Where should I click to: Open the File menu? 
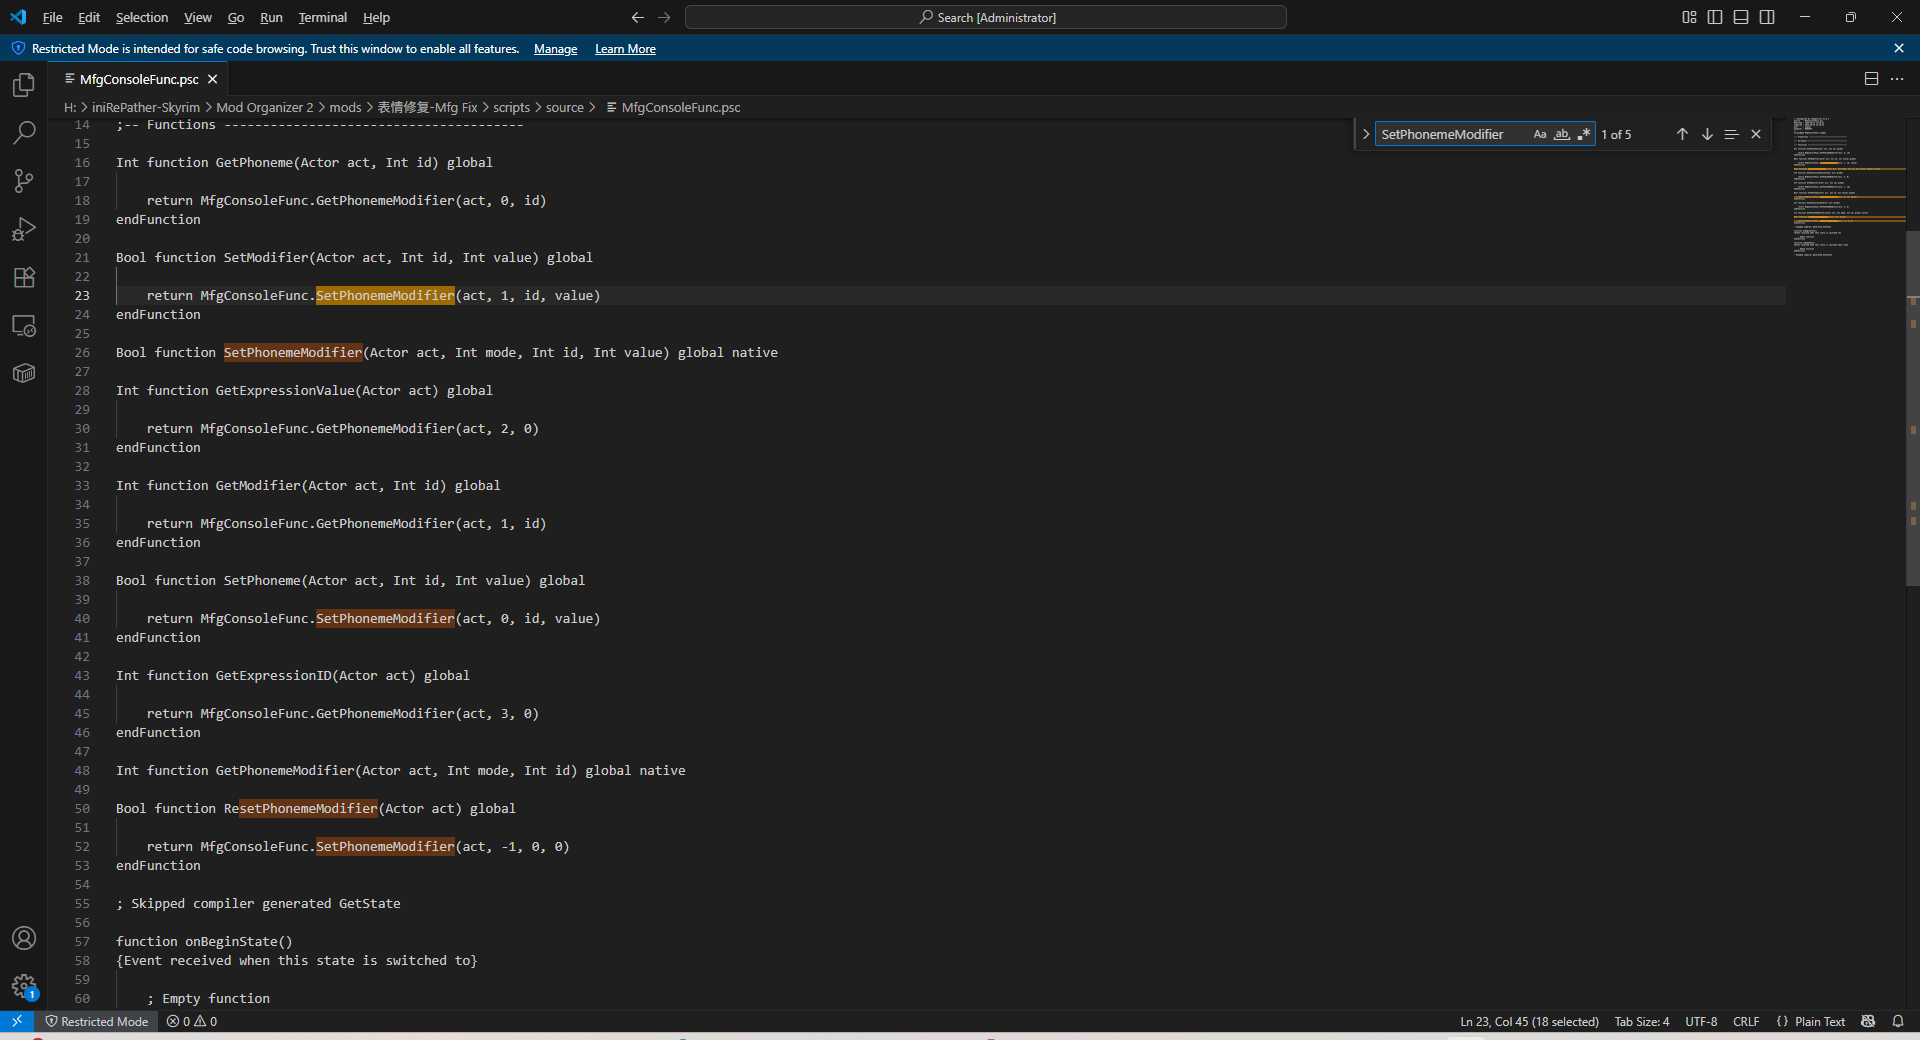52,17
